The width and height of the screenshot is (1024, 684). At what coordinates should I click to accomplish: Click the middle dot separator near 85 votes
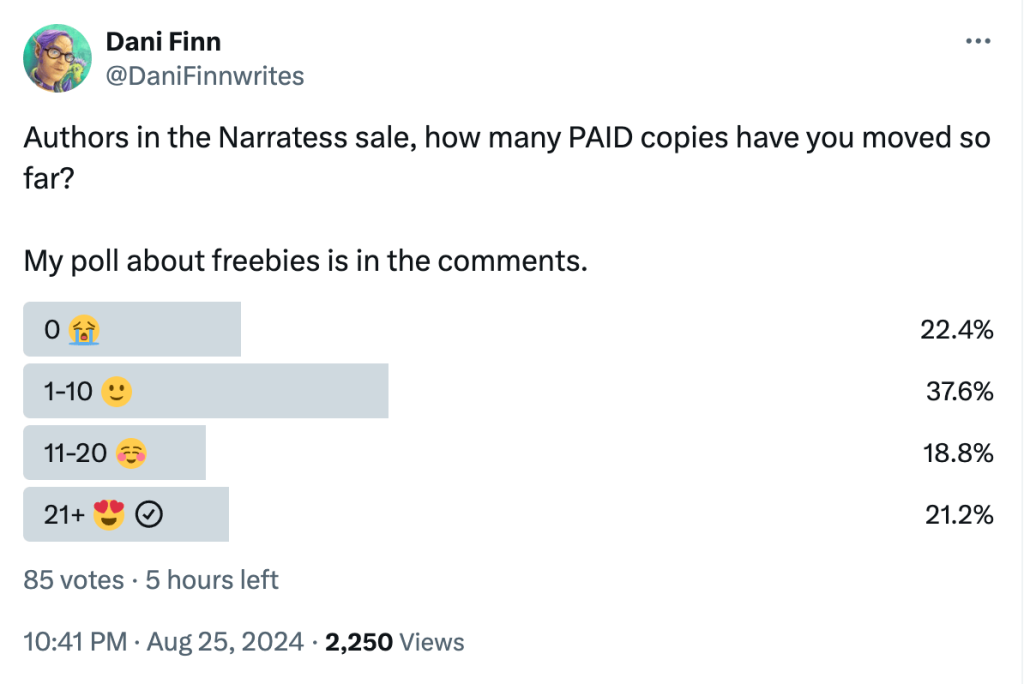pyautogui.click(x=135, y=579)
